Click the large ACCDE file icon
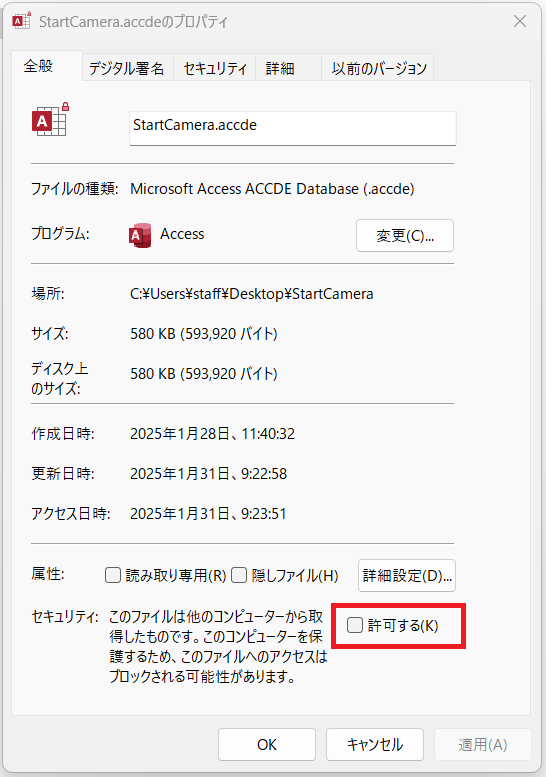Image resolution: width=546 pixels, height=777 pixels. pos(50,119)
